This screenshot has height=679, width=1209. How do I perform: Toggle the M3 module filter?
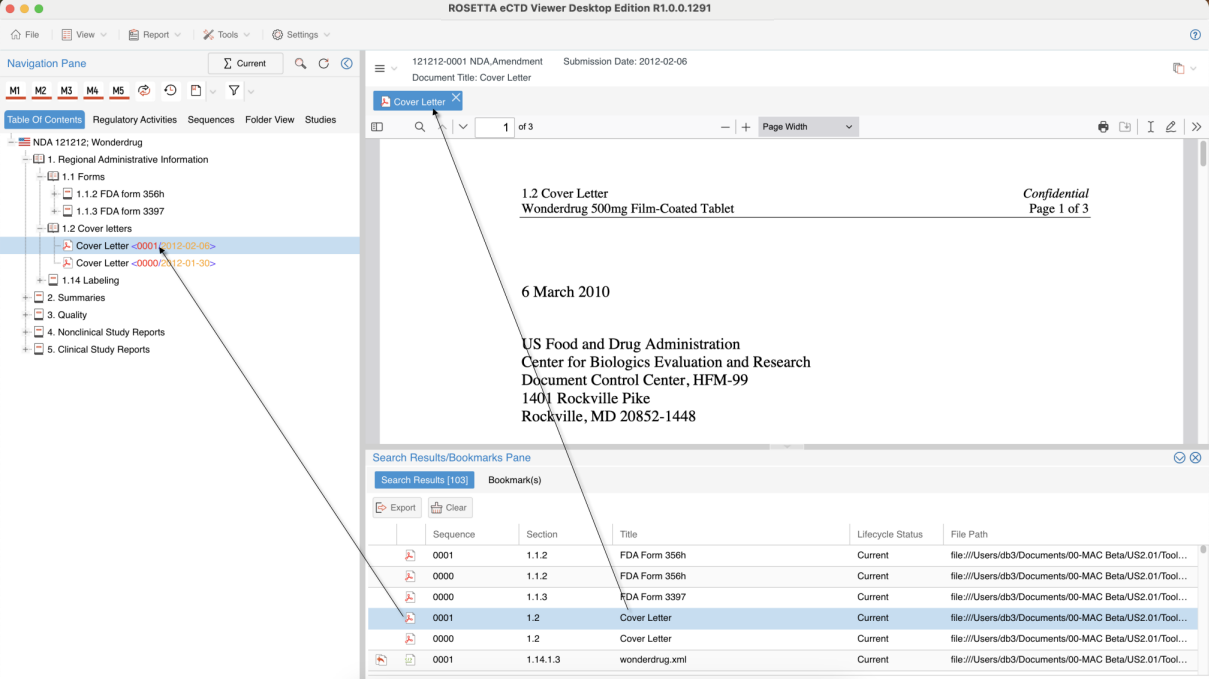tap(66, 91)
